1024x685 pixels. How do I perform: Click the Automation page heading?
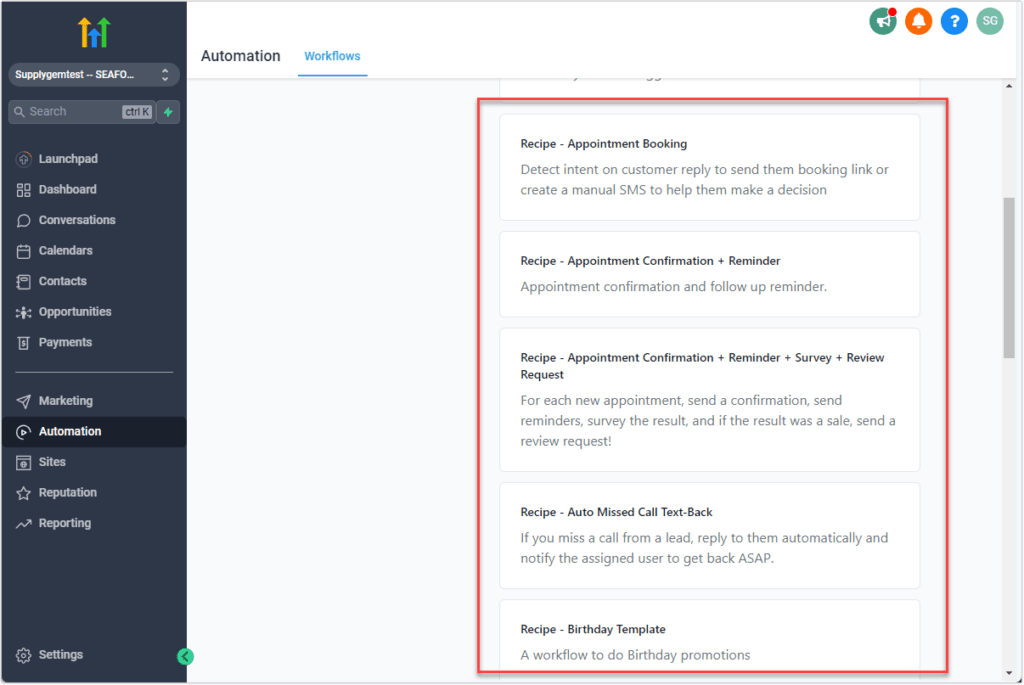coord(241,56)
